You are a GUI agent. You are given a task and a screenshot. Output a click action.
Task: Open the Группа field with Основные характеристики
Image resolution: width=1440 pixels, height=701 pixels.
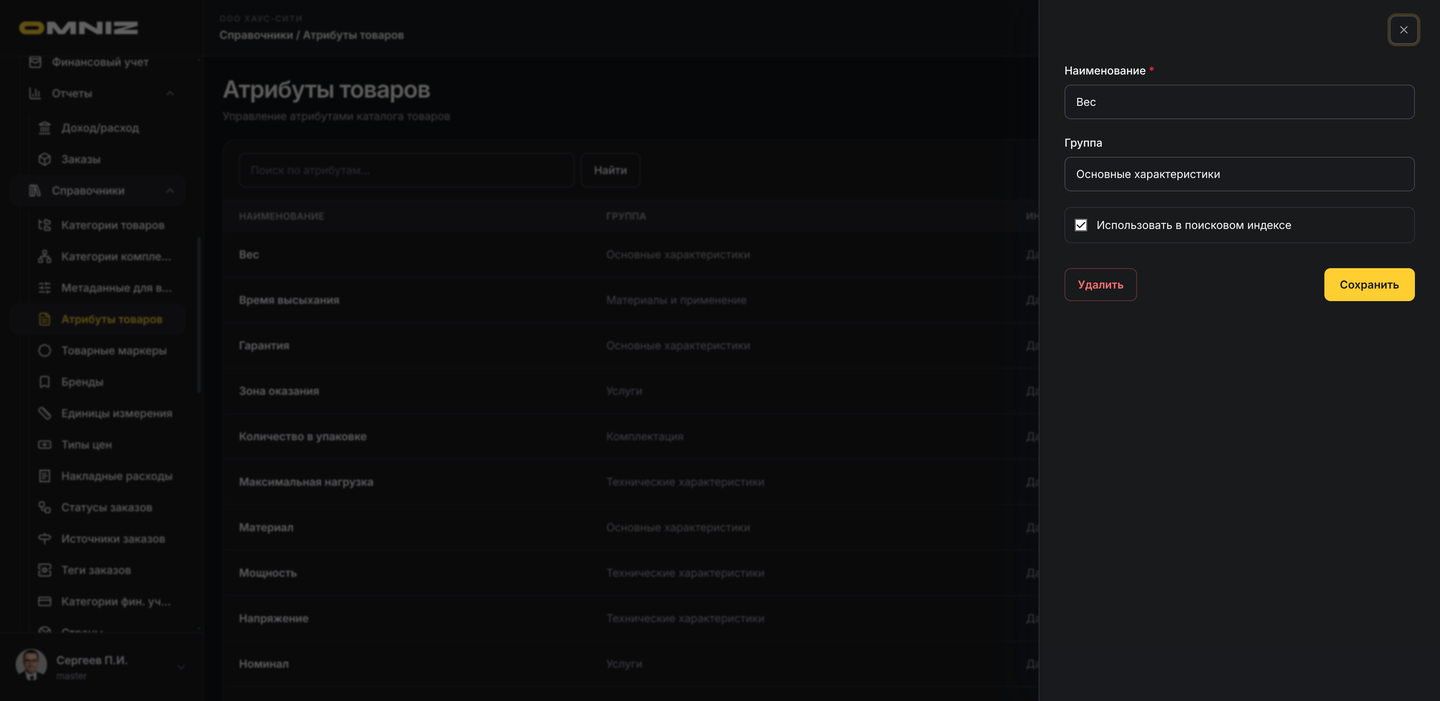pos(1239,174)
